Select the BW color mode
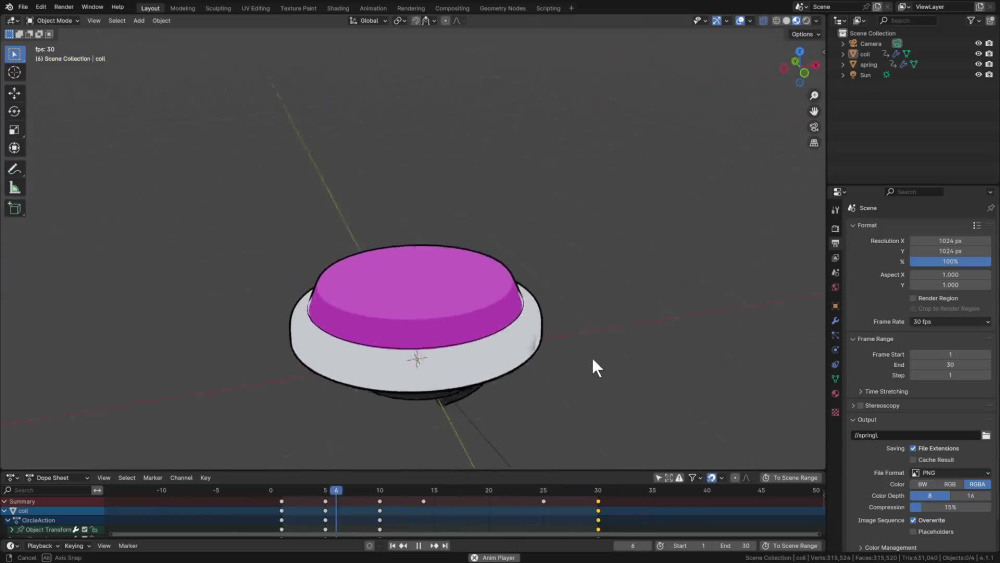The height and width of the screenshot is (563, 1000). (x=923, y=485)
